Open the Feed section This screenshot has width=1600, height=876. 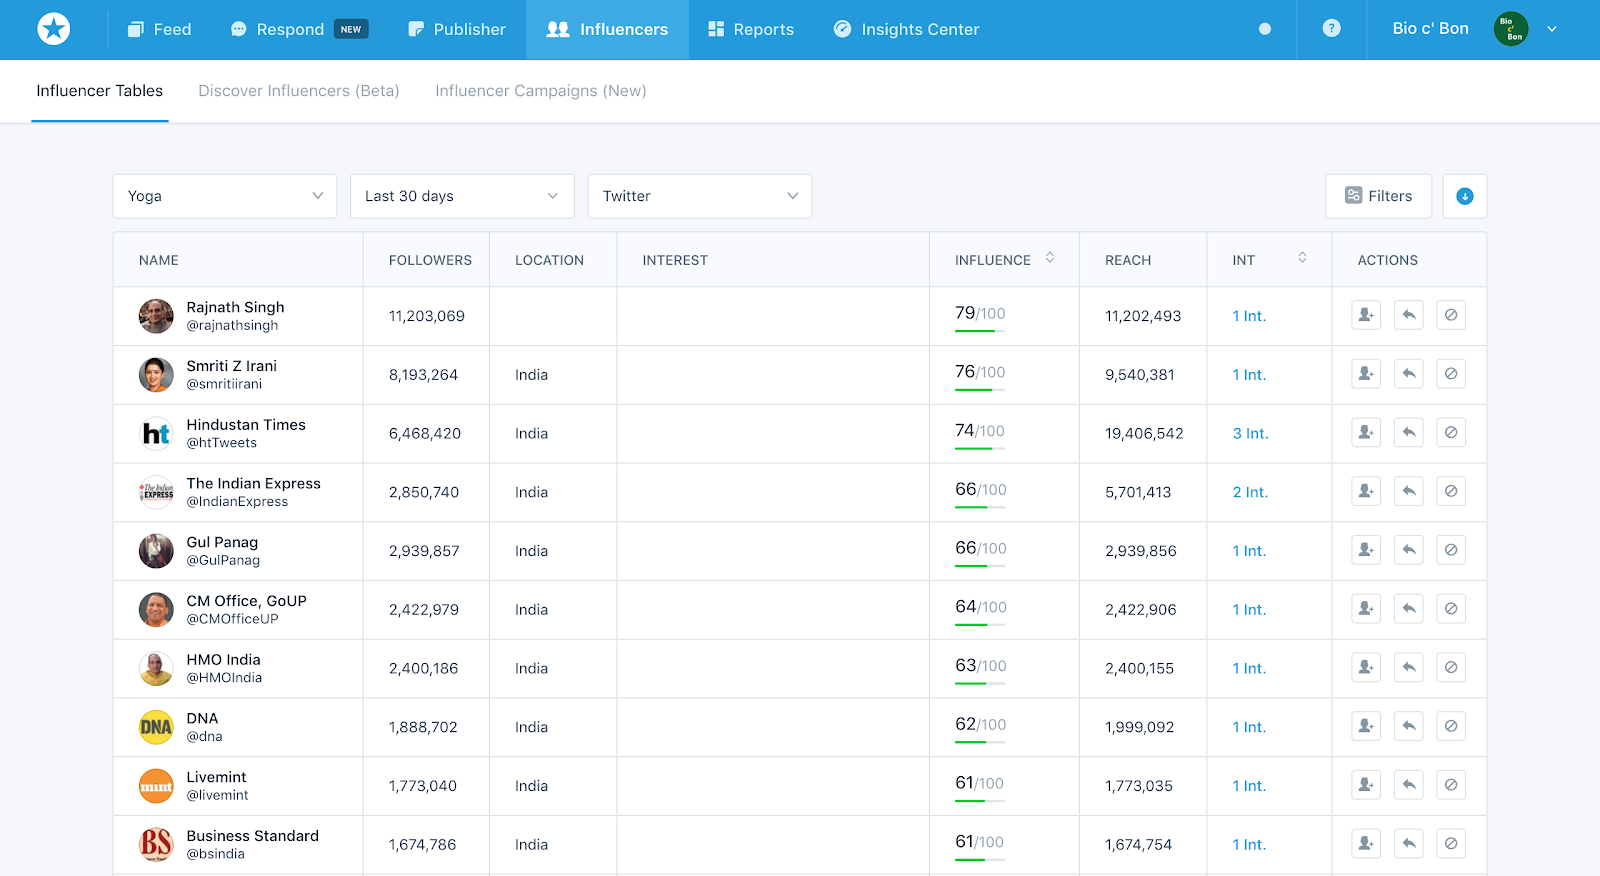[159, 29]
